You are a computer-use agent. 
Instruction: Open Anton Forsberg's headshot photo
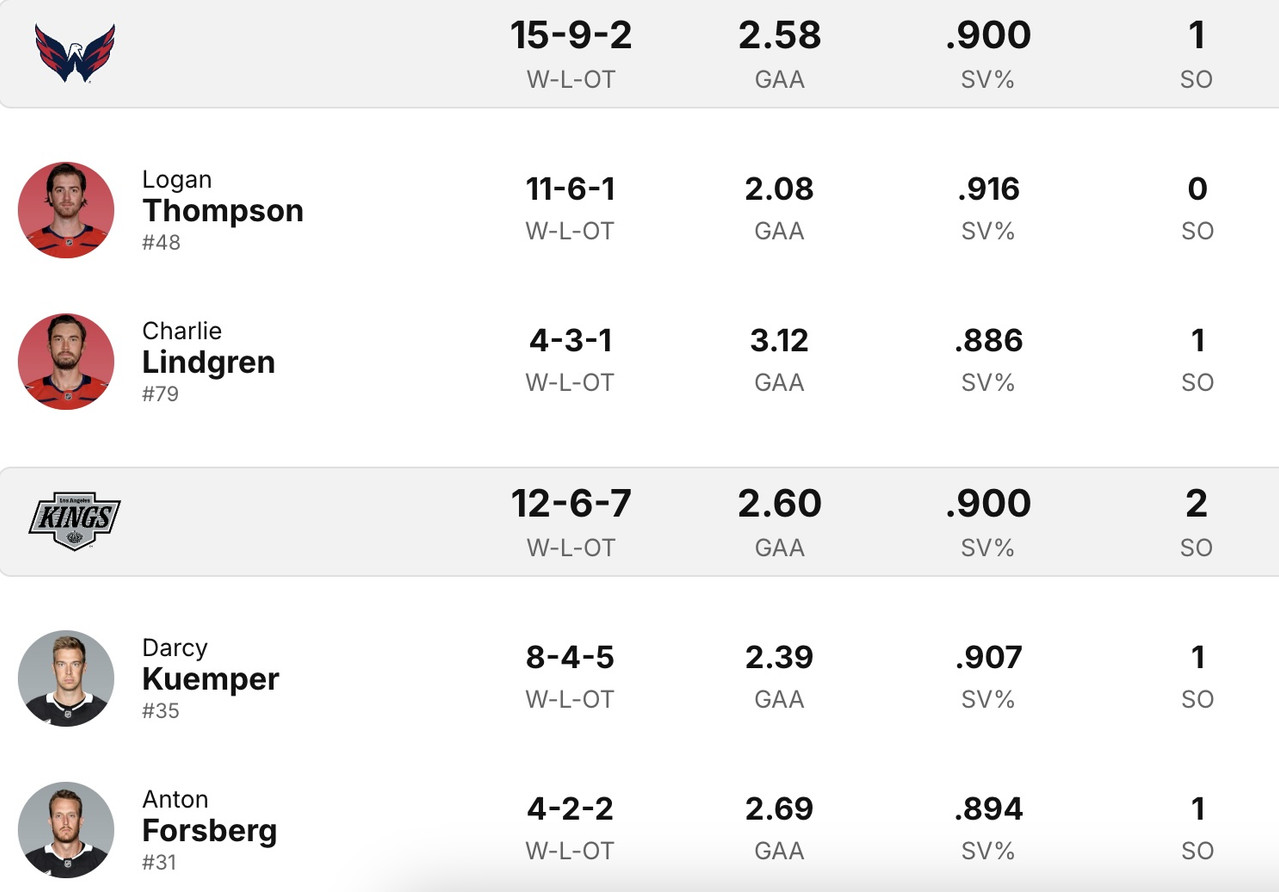[x=66, y=830]
